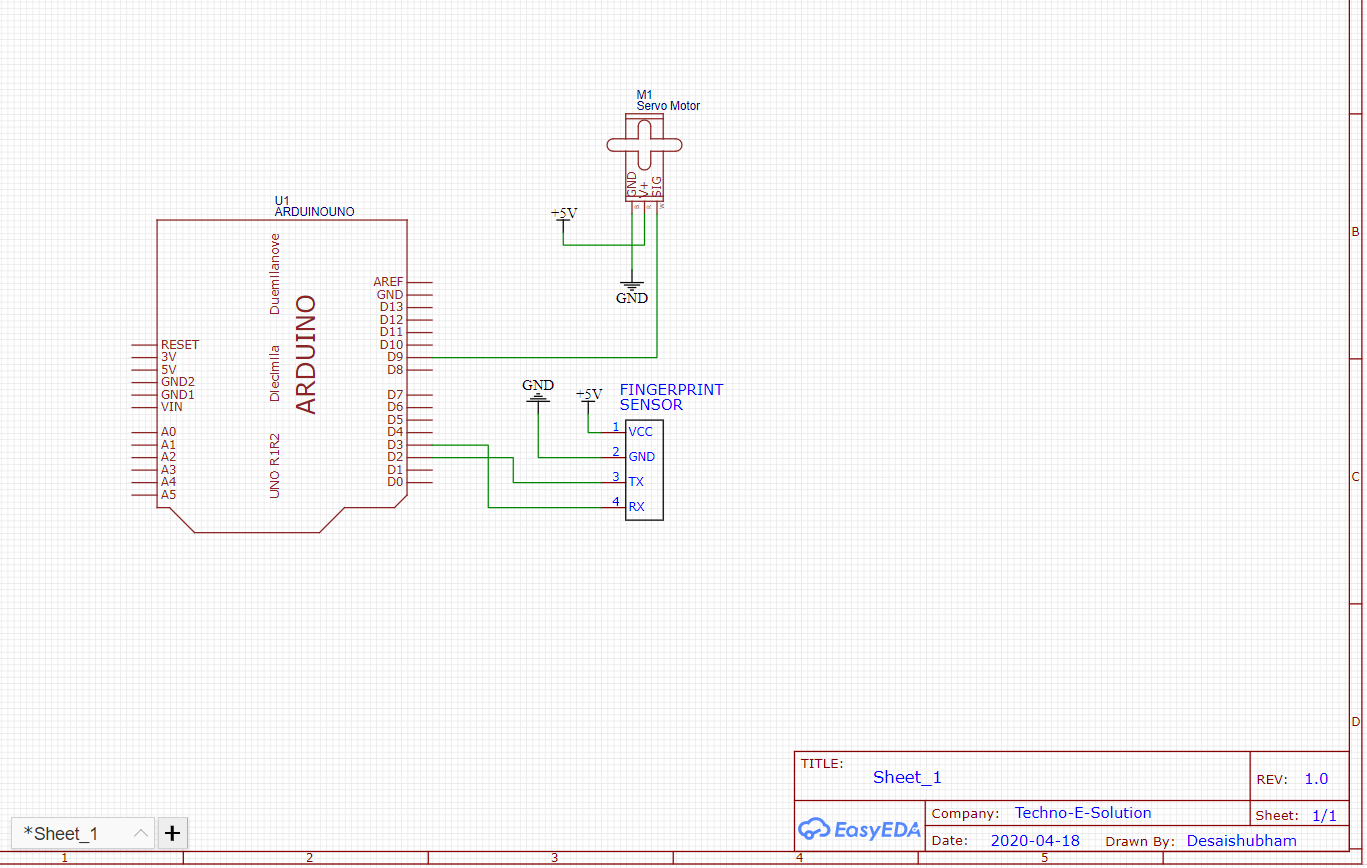Click the Techno-E-Solution company name
1367x868 pixels.
1082,812
